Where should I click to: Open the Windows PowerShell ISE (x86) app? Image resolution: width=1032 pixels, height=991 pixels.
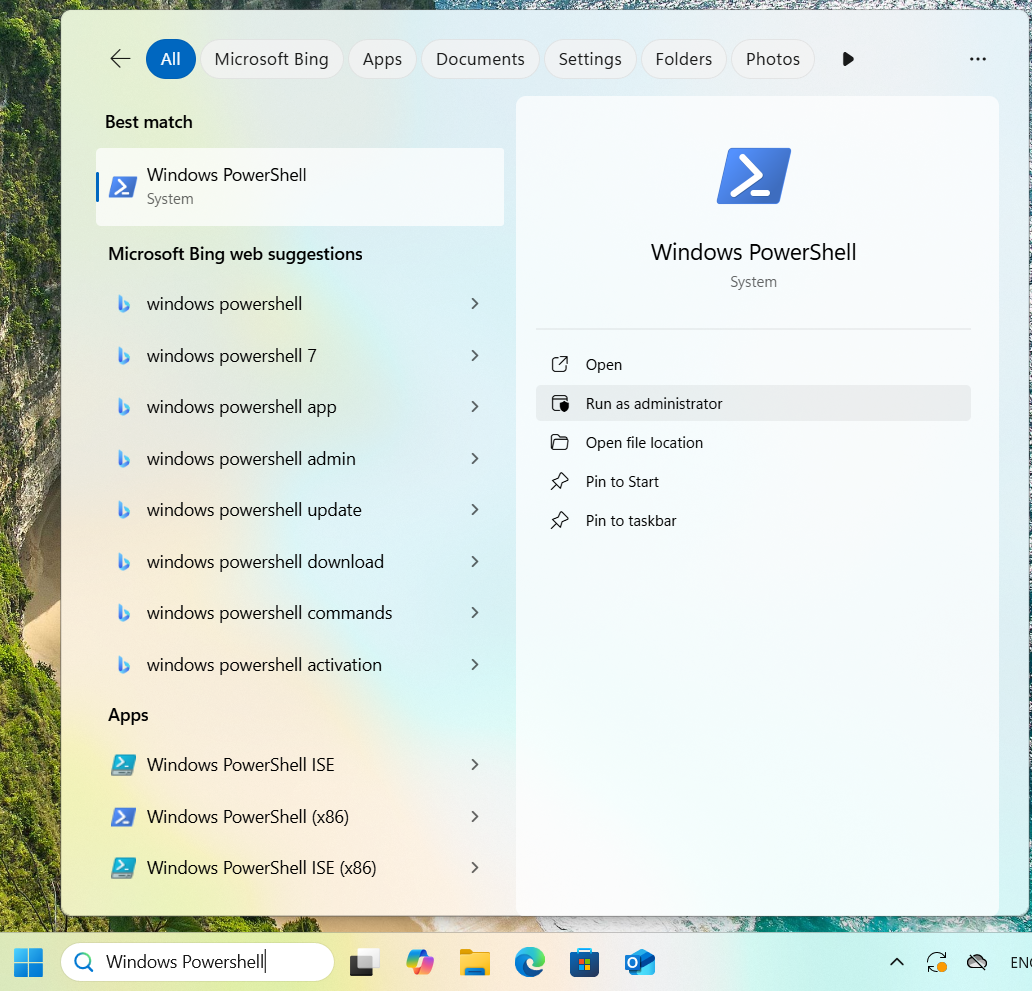point(300,868)
